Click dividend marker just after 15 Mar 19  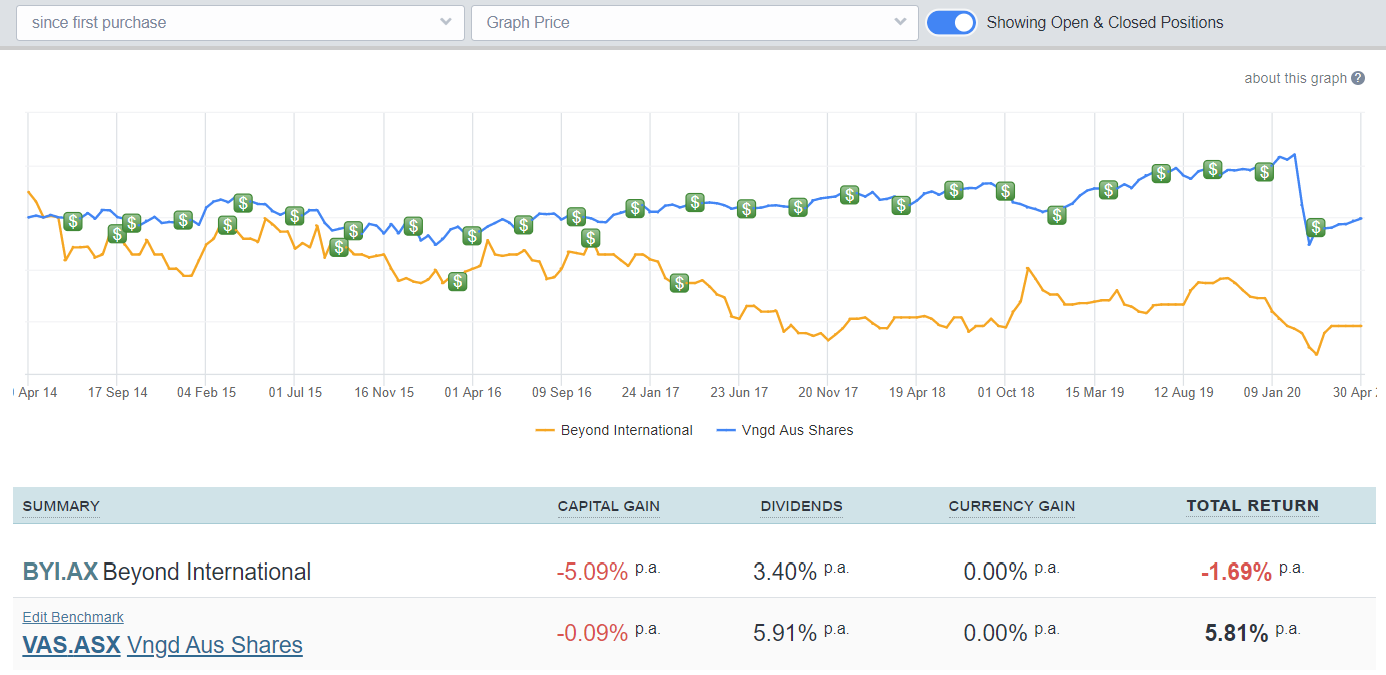click(x=1108, y=189)
